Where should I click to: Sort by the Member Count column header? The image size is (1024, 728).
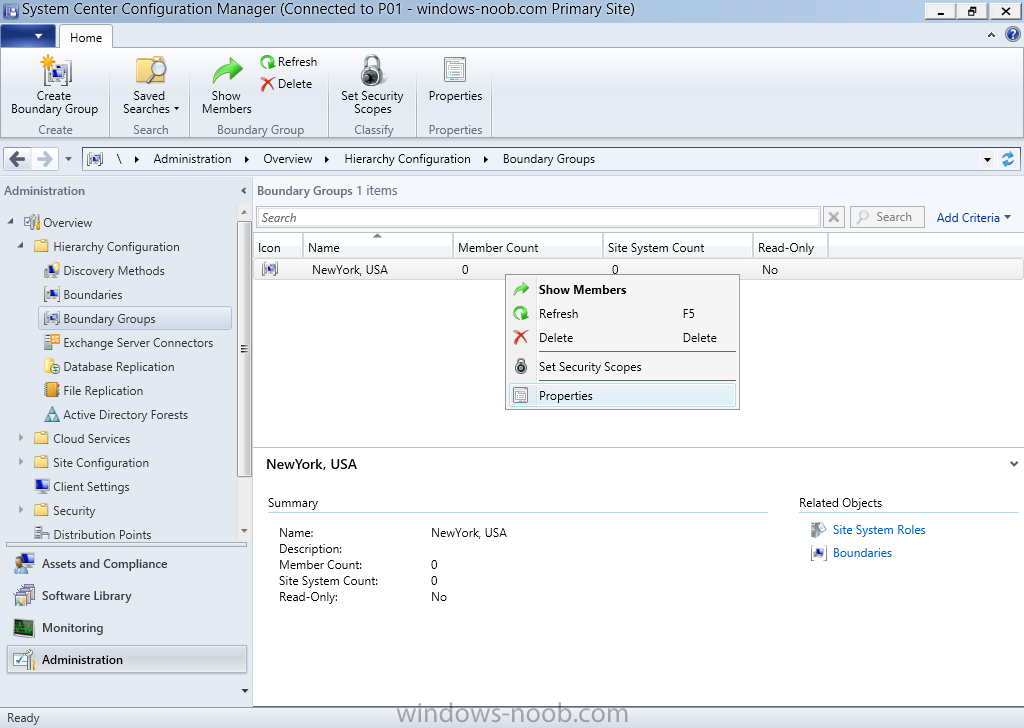tap(528, 247)
